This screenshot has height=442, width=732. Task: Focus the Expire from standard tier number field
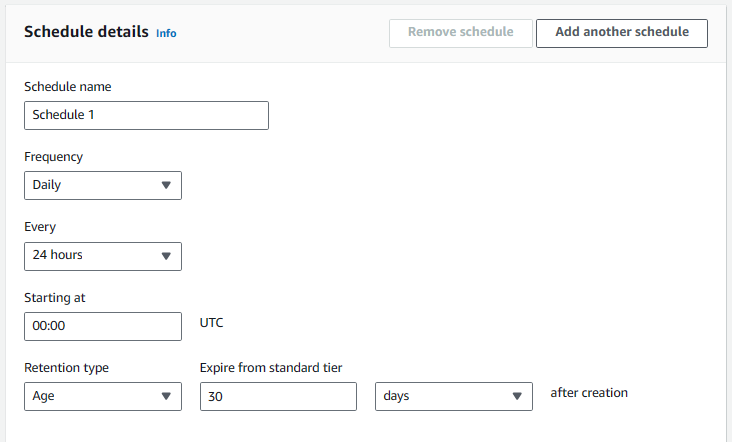278,396
